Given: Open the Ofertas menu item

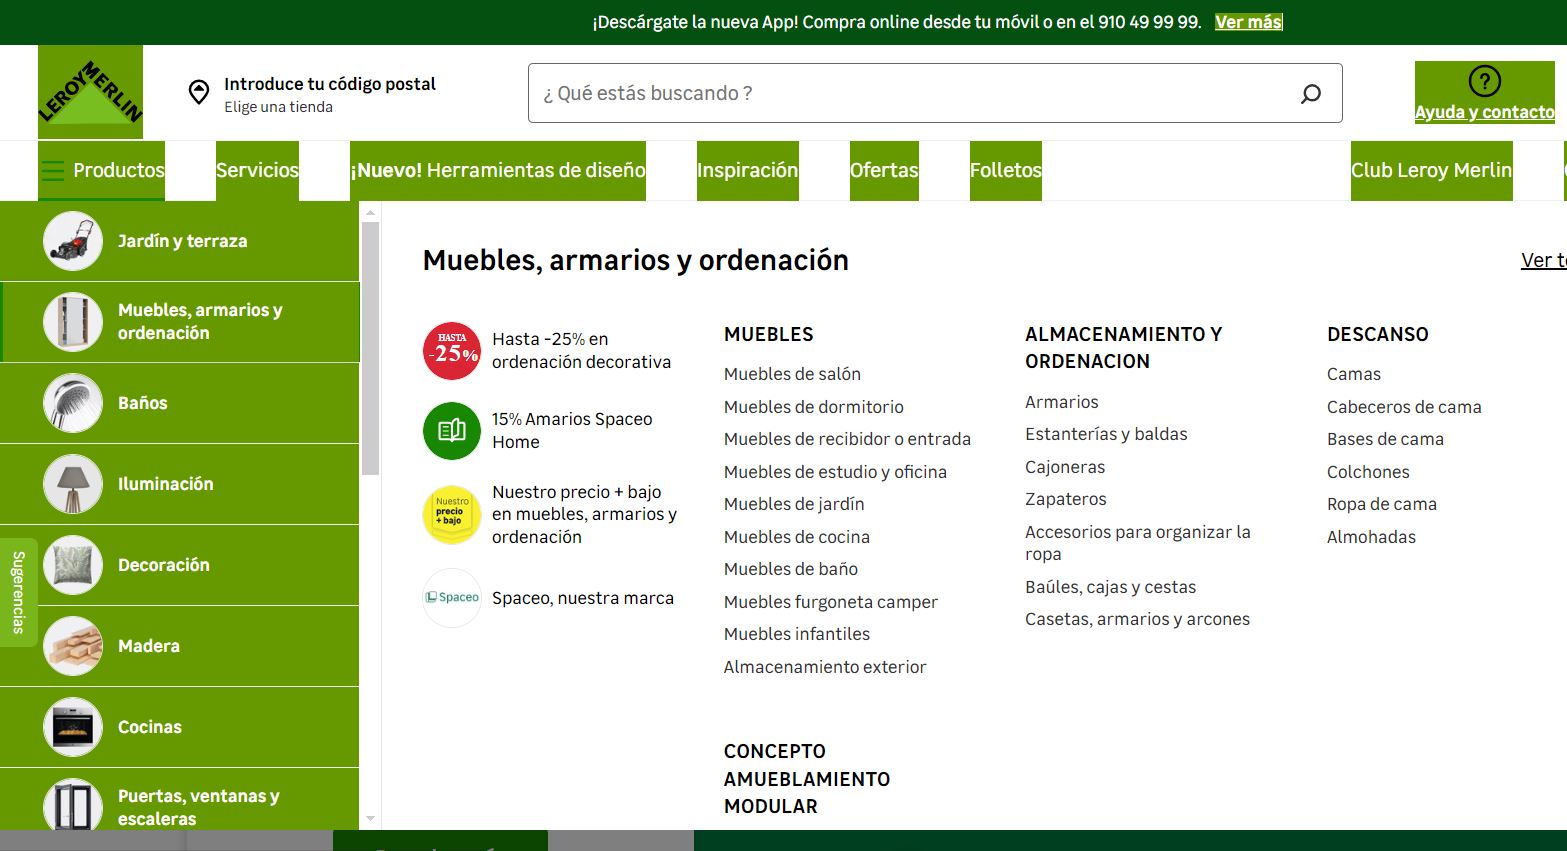Looking at the screenshot, I should 884,171.
